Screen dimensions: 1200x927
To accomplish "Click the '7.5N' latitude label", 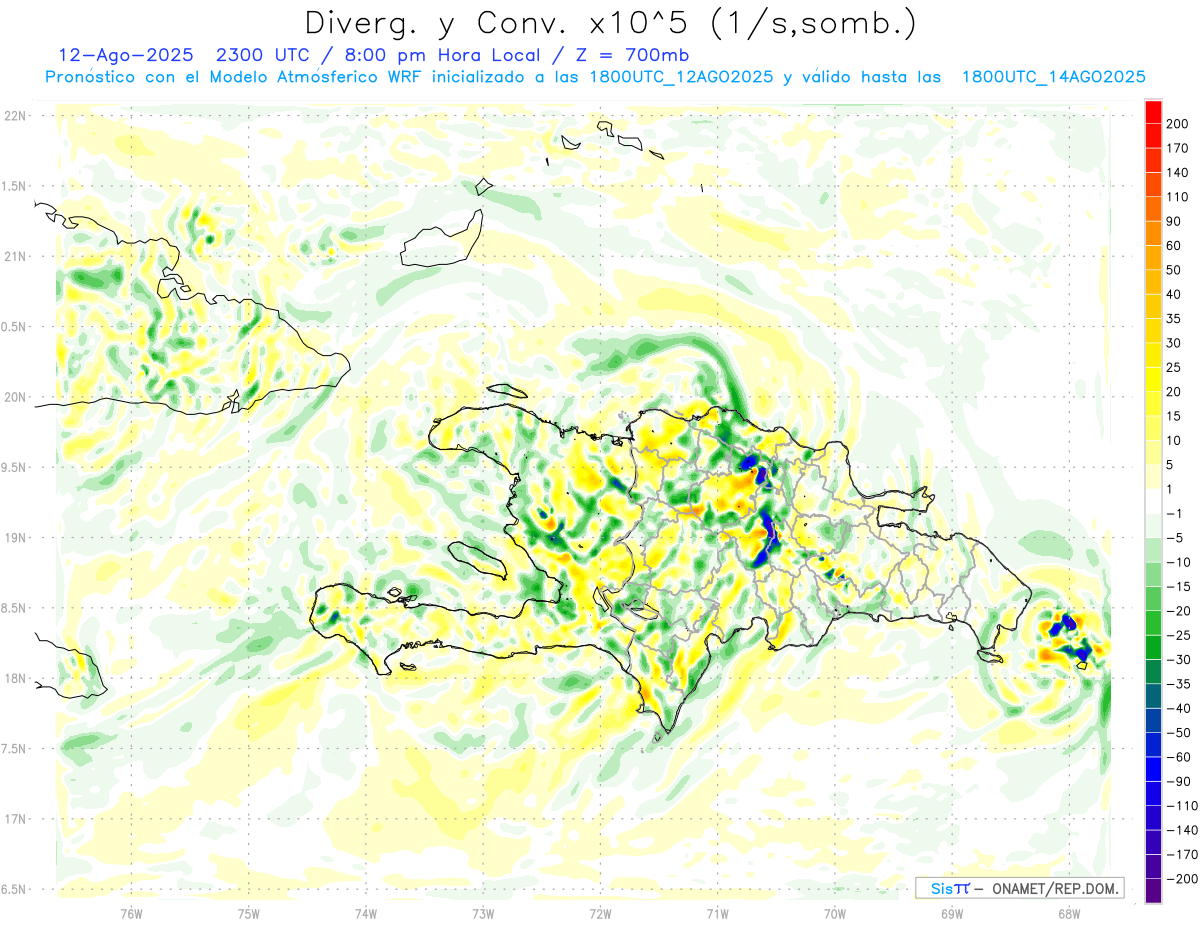I will pyautogui.click(x=14, y=749).
